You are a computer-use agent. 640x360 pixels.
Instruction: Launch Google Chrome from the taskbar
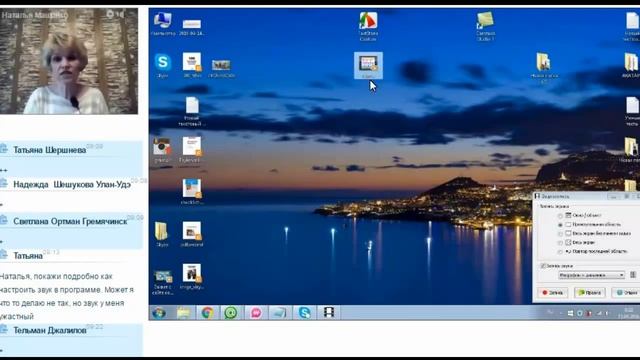(207, 313)
